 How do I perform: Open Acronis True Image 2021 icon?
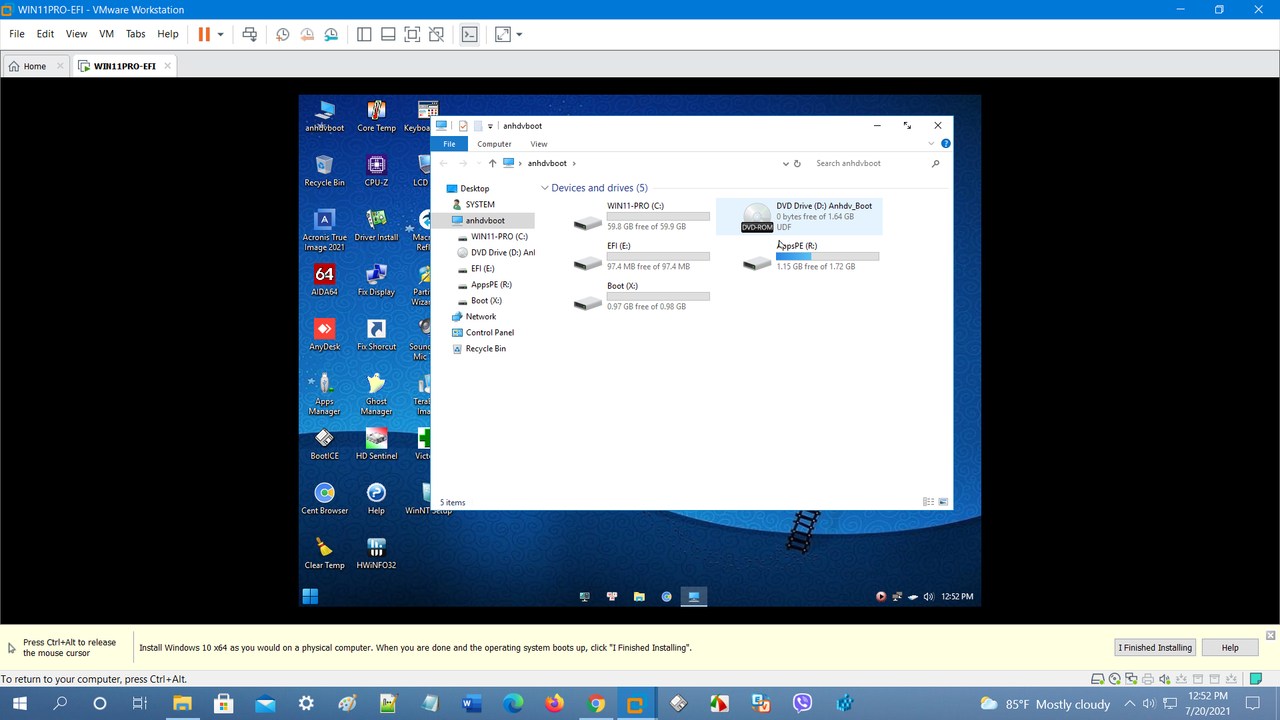(324, 230)
